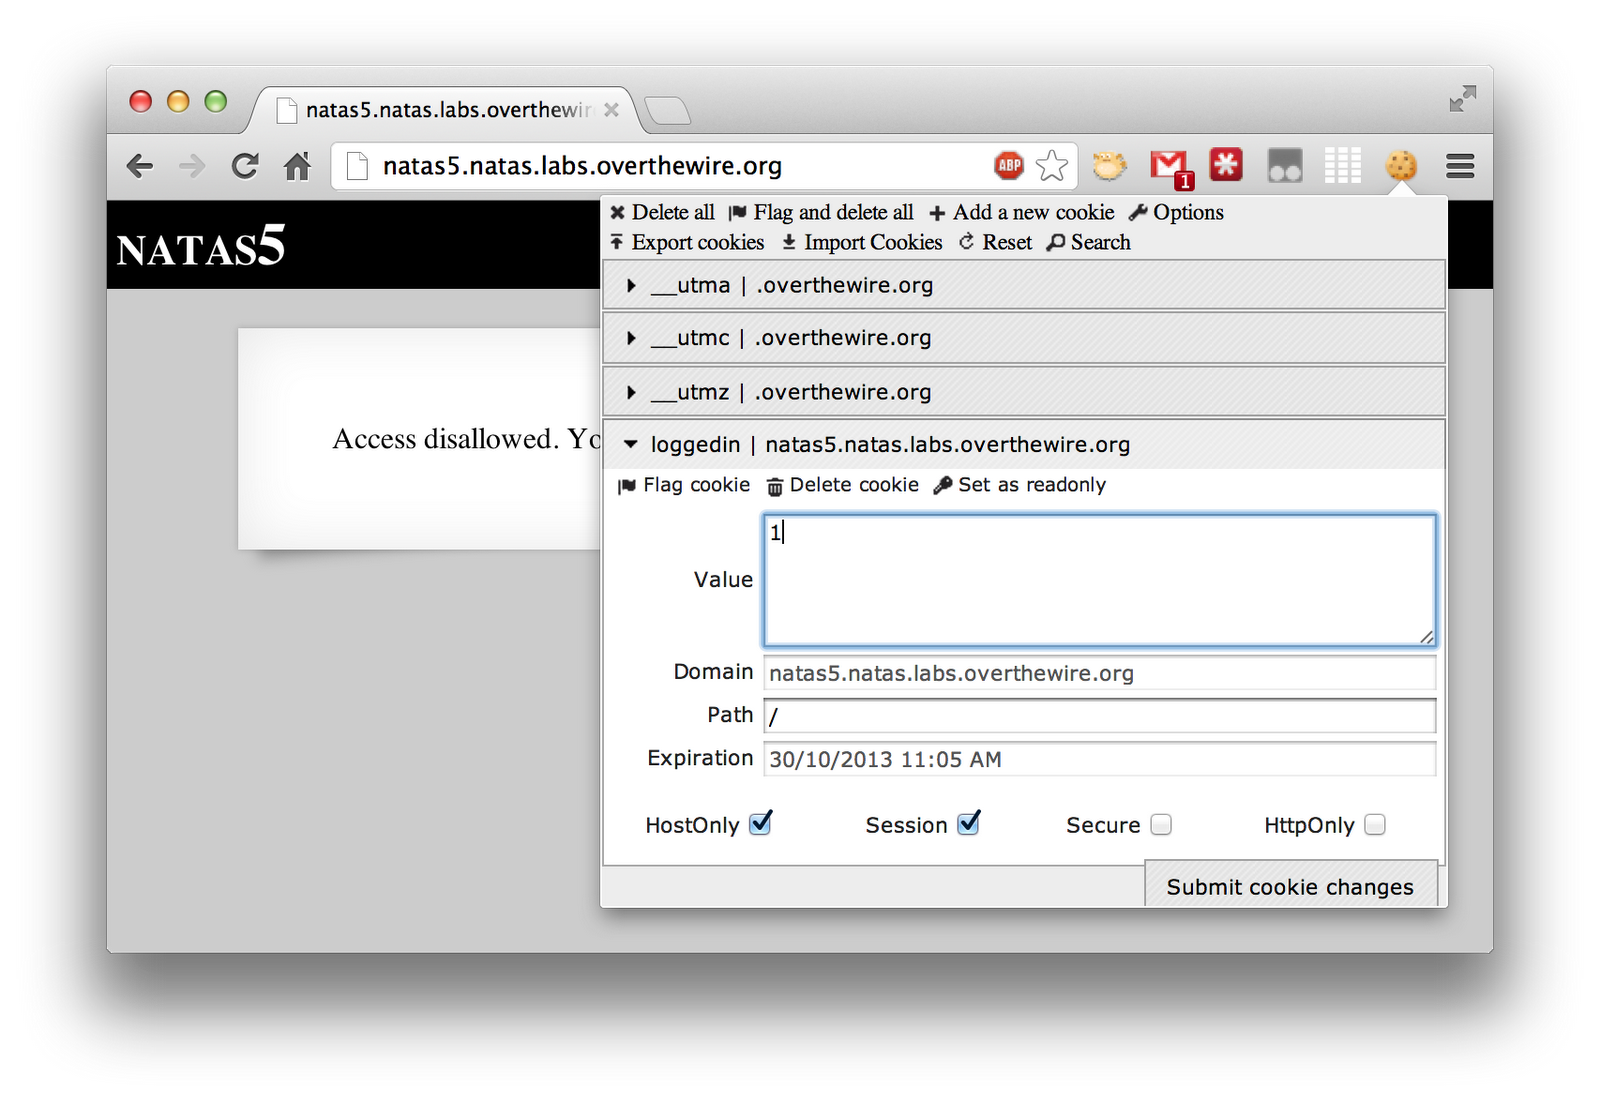1600x1101 pixels.
Task: Open the Gmail checker extension icon
Action: coord(1168,166)
